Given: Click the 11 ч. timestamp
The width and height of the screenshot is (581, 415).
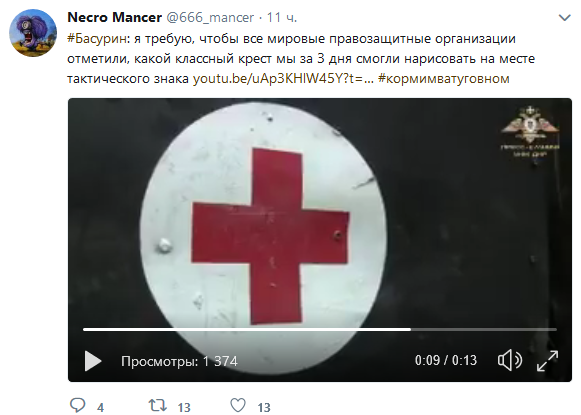Looking at the screenshot, I should coord(282,17).
